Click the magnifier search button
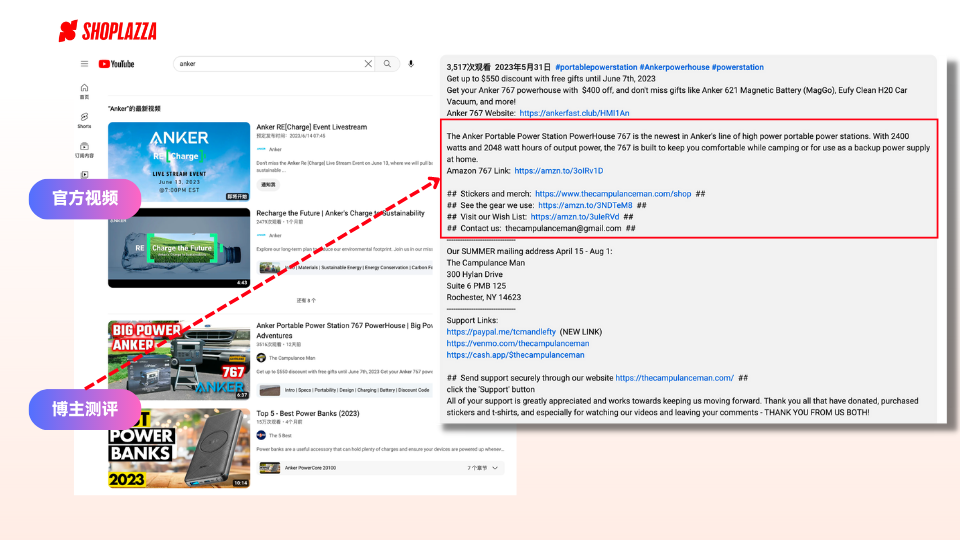This screenshot has height=540, width=960. coord(388,64)
